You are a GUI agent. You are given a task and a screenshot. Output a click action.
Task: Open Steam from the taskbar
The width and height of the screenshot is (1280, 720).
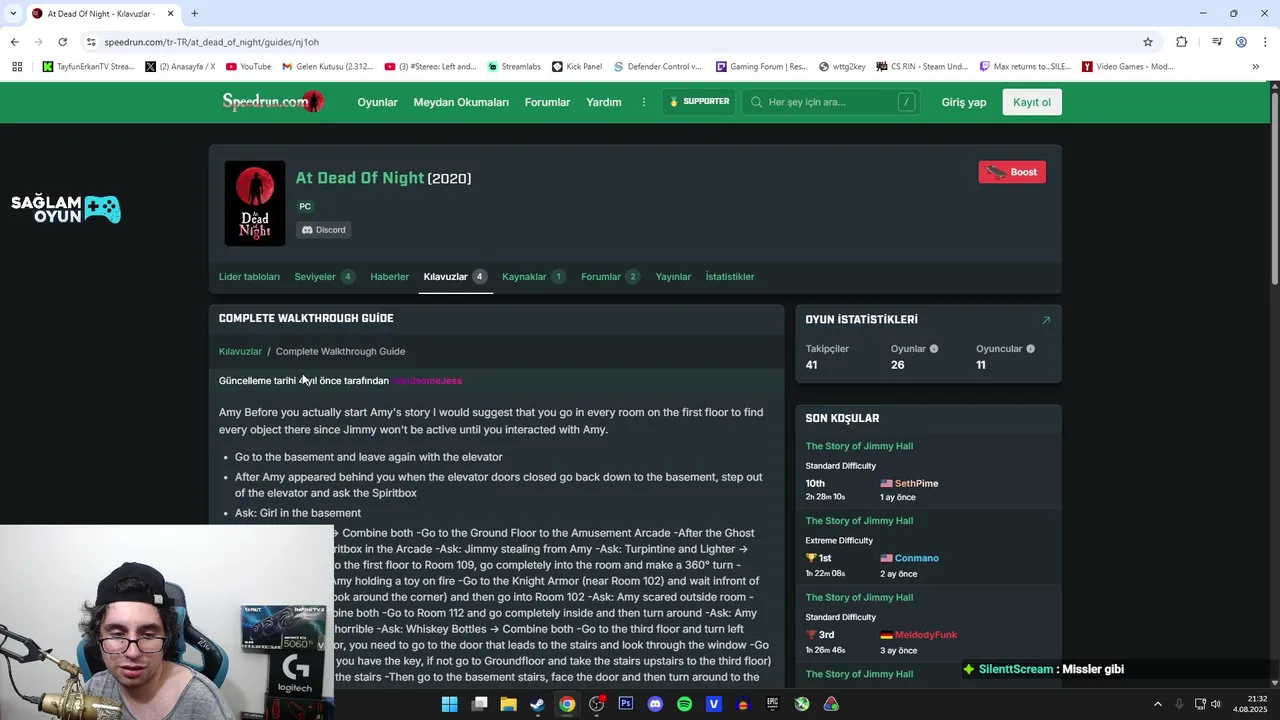tap(538, 704)
